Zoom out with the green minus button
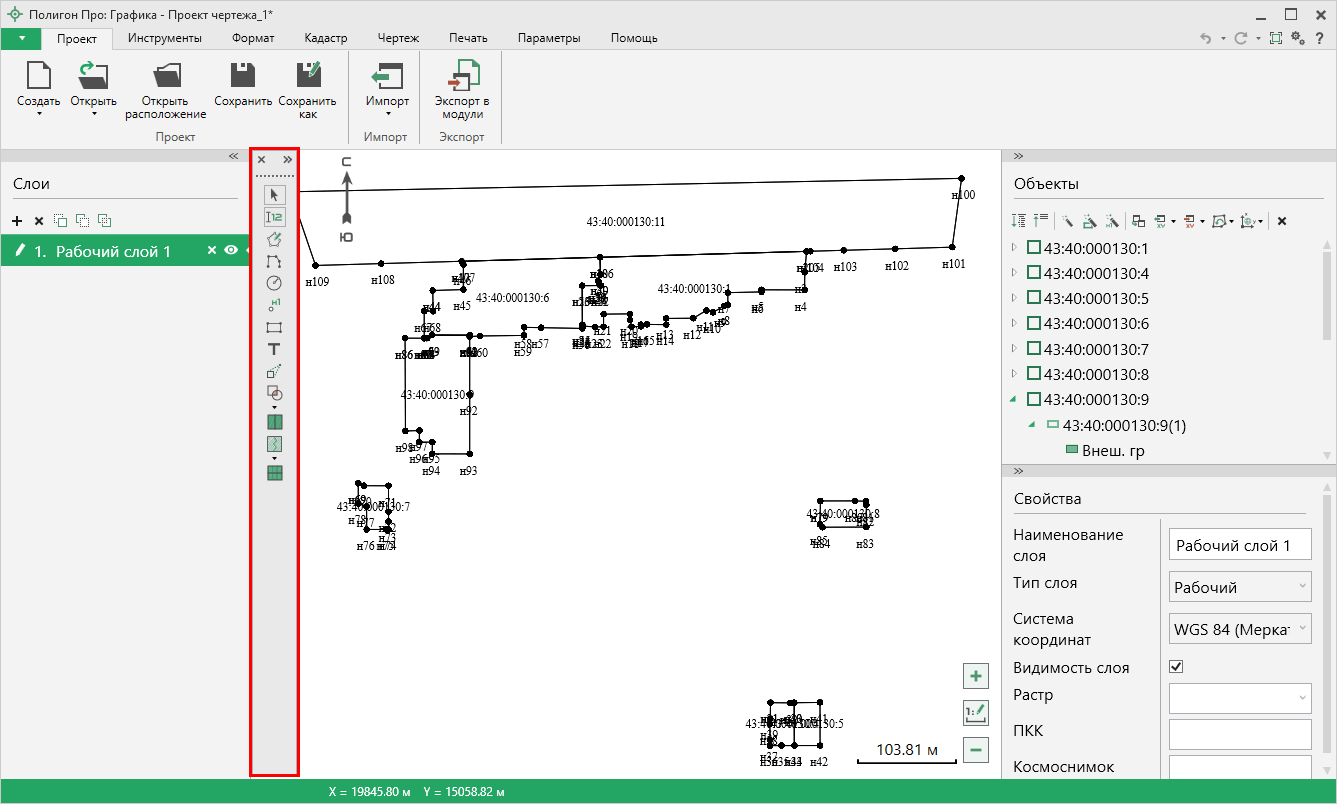1337x804 pixels. [x=976, y=749]
